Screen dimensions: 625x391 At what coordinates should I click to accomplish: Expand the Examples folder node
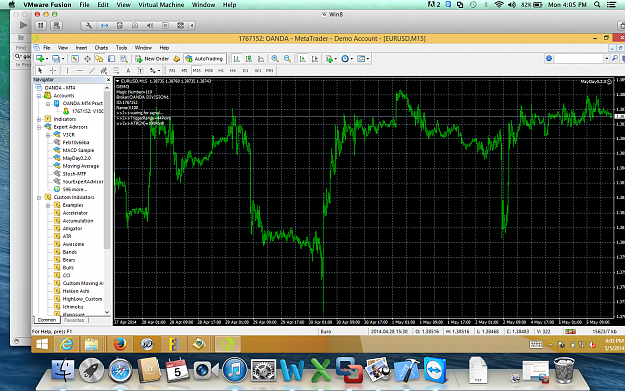[x=48, y=206]
